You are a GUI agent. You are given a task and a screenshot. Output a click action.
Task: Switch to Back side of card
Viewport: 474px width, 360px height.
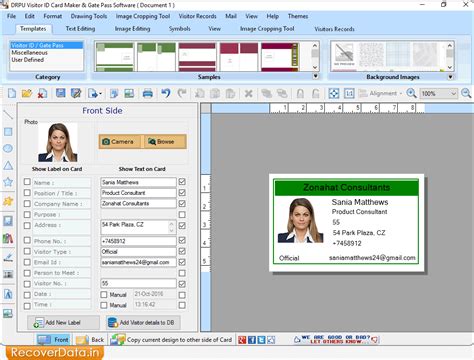point(90,340)
